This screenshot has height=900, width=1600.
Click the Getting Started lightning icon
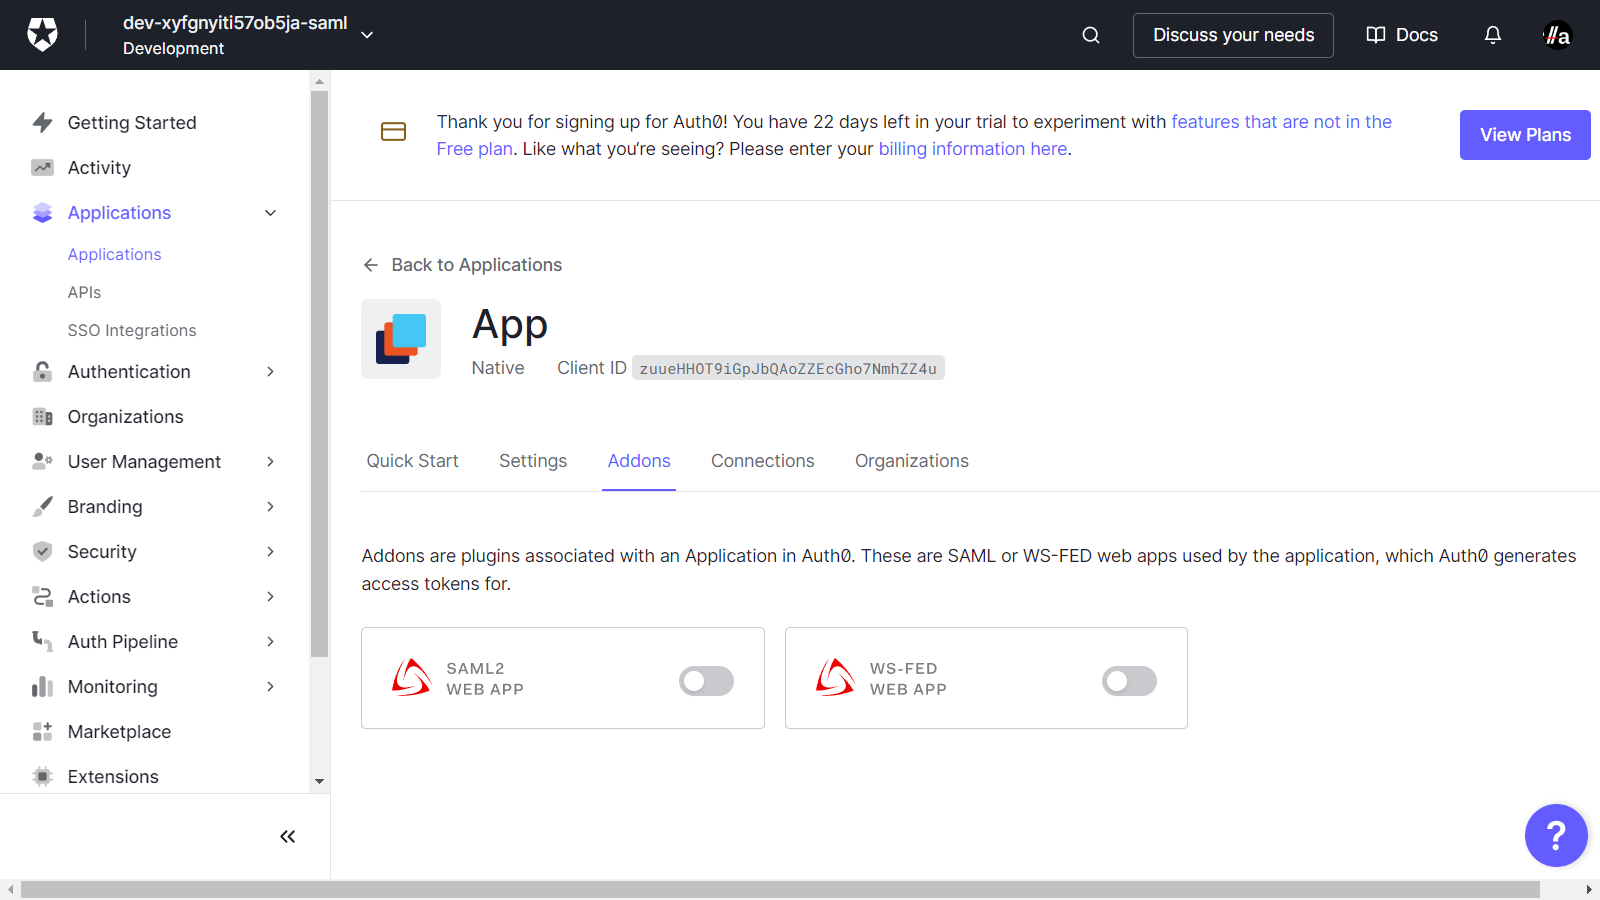42,123
